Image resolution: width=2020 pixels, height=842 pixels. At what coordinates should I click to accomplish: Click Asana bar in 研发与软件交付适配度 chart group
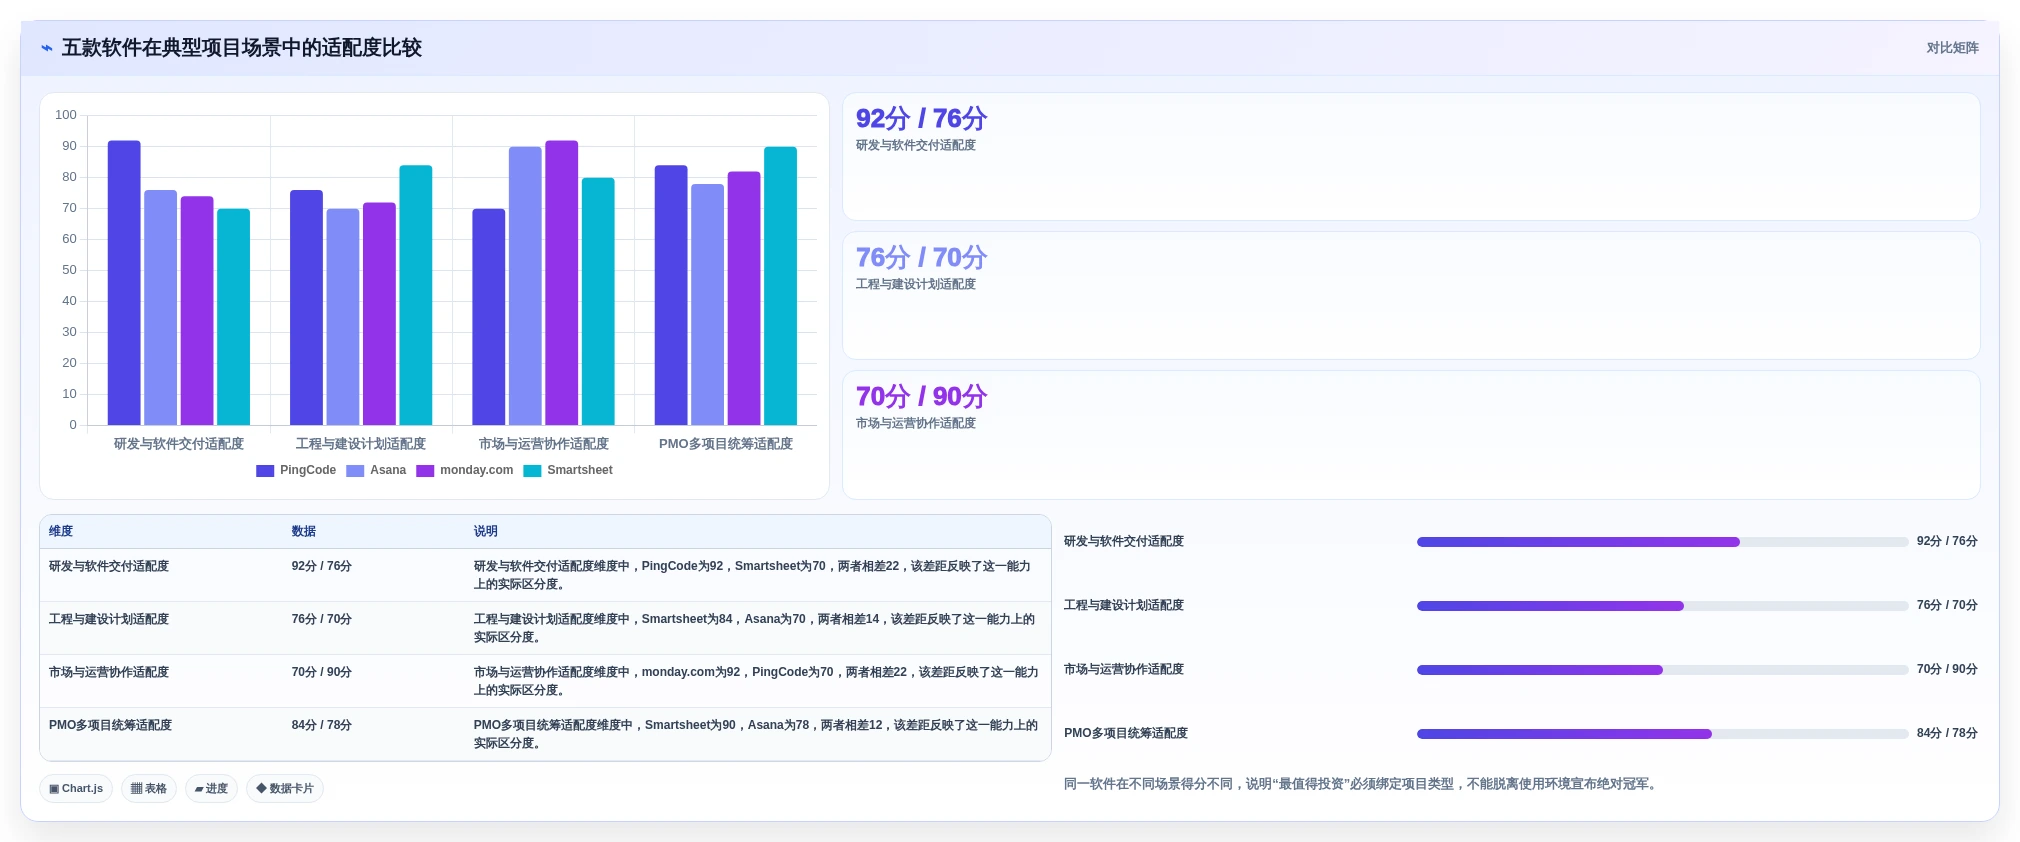pos(161,308)
